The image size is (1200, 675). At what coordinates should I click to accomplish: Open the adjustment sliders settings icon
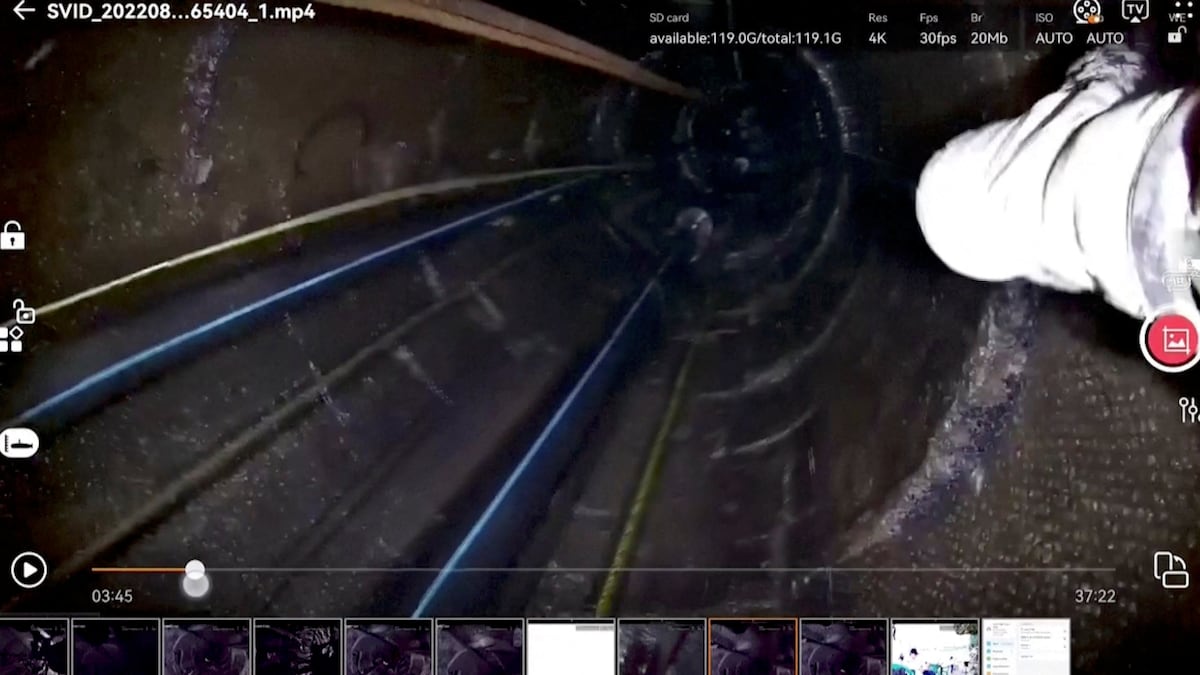coord(1188,408)
